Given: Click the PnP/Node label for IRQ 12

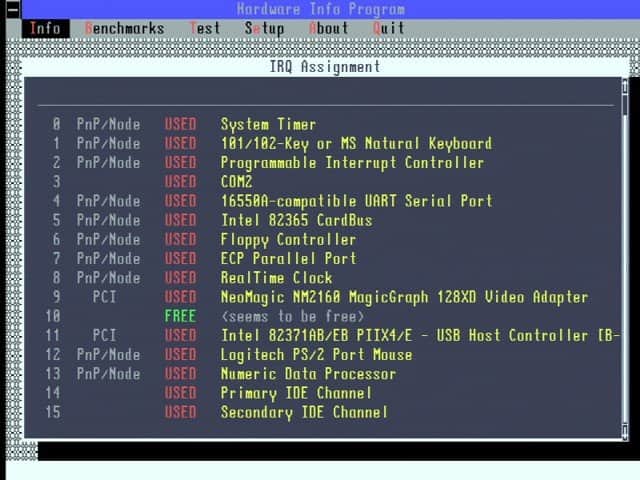Looking at the screenshot, I should 109,355.
